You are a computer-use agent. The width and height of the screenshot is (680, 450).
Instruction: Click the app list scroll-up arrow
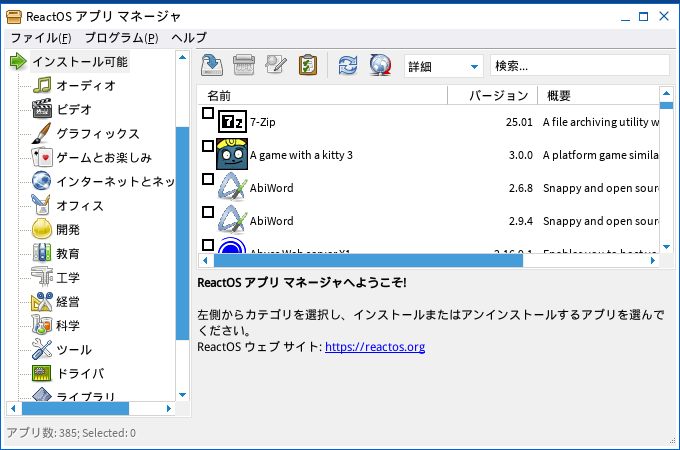pyautogui.click(x=667, y=93)
